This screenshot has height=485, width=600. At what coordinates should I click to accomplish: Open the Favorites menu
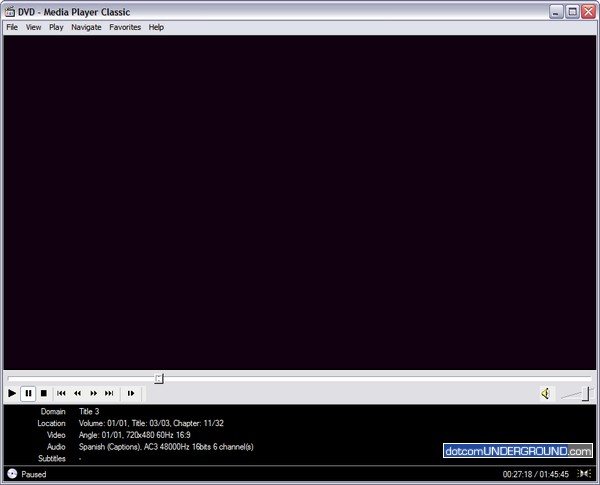[125, 27]
